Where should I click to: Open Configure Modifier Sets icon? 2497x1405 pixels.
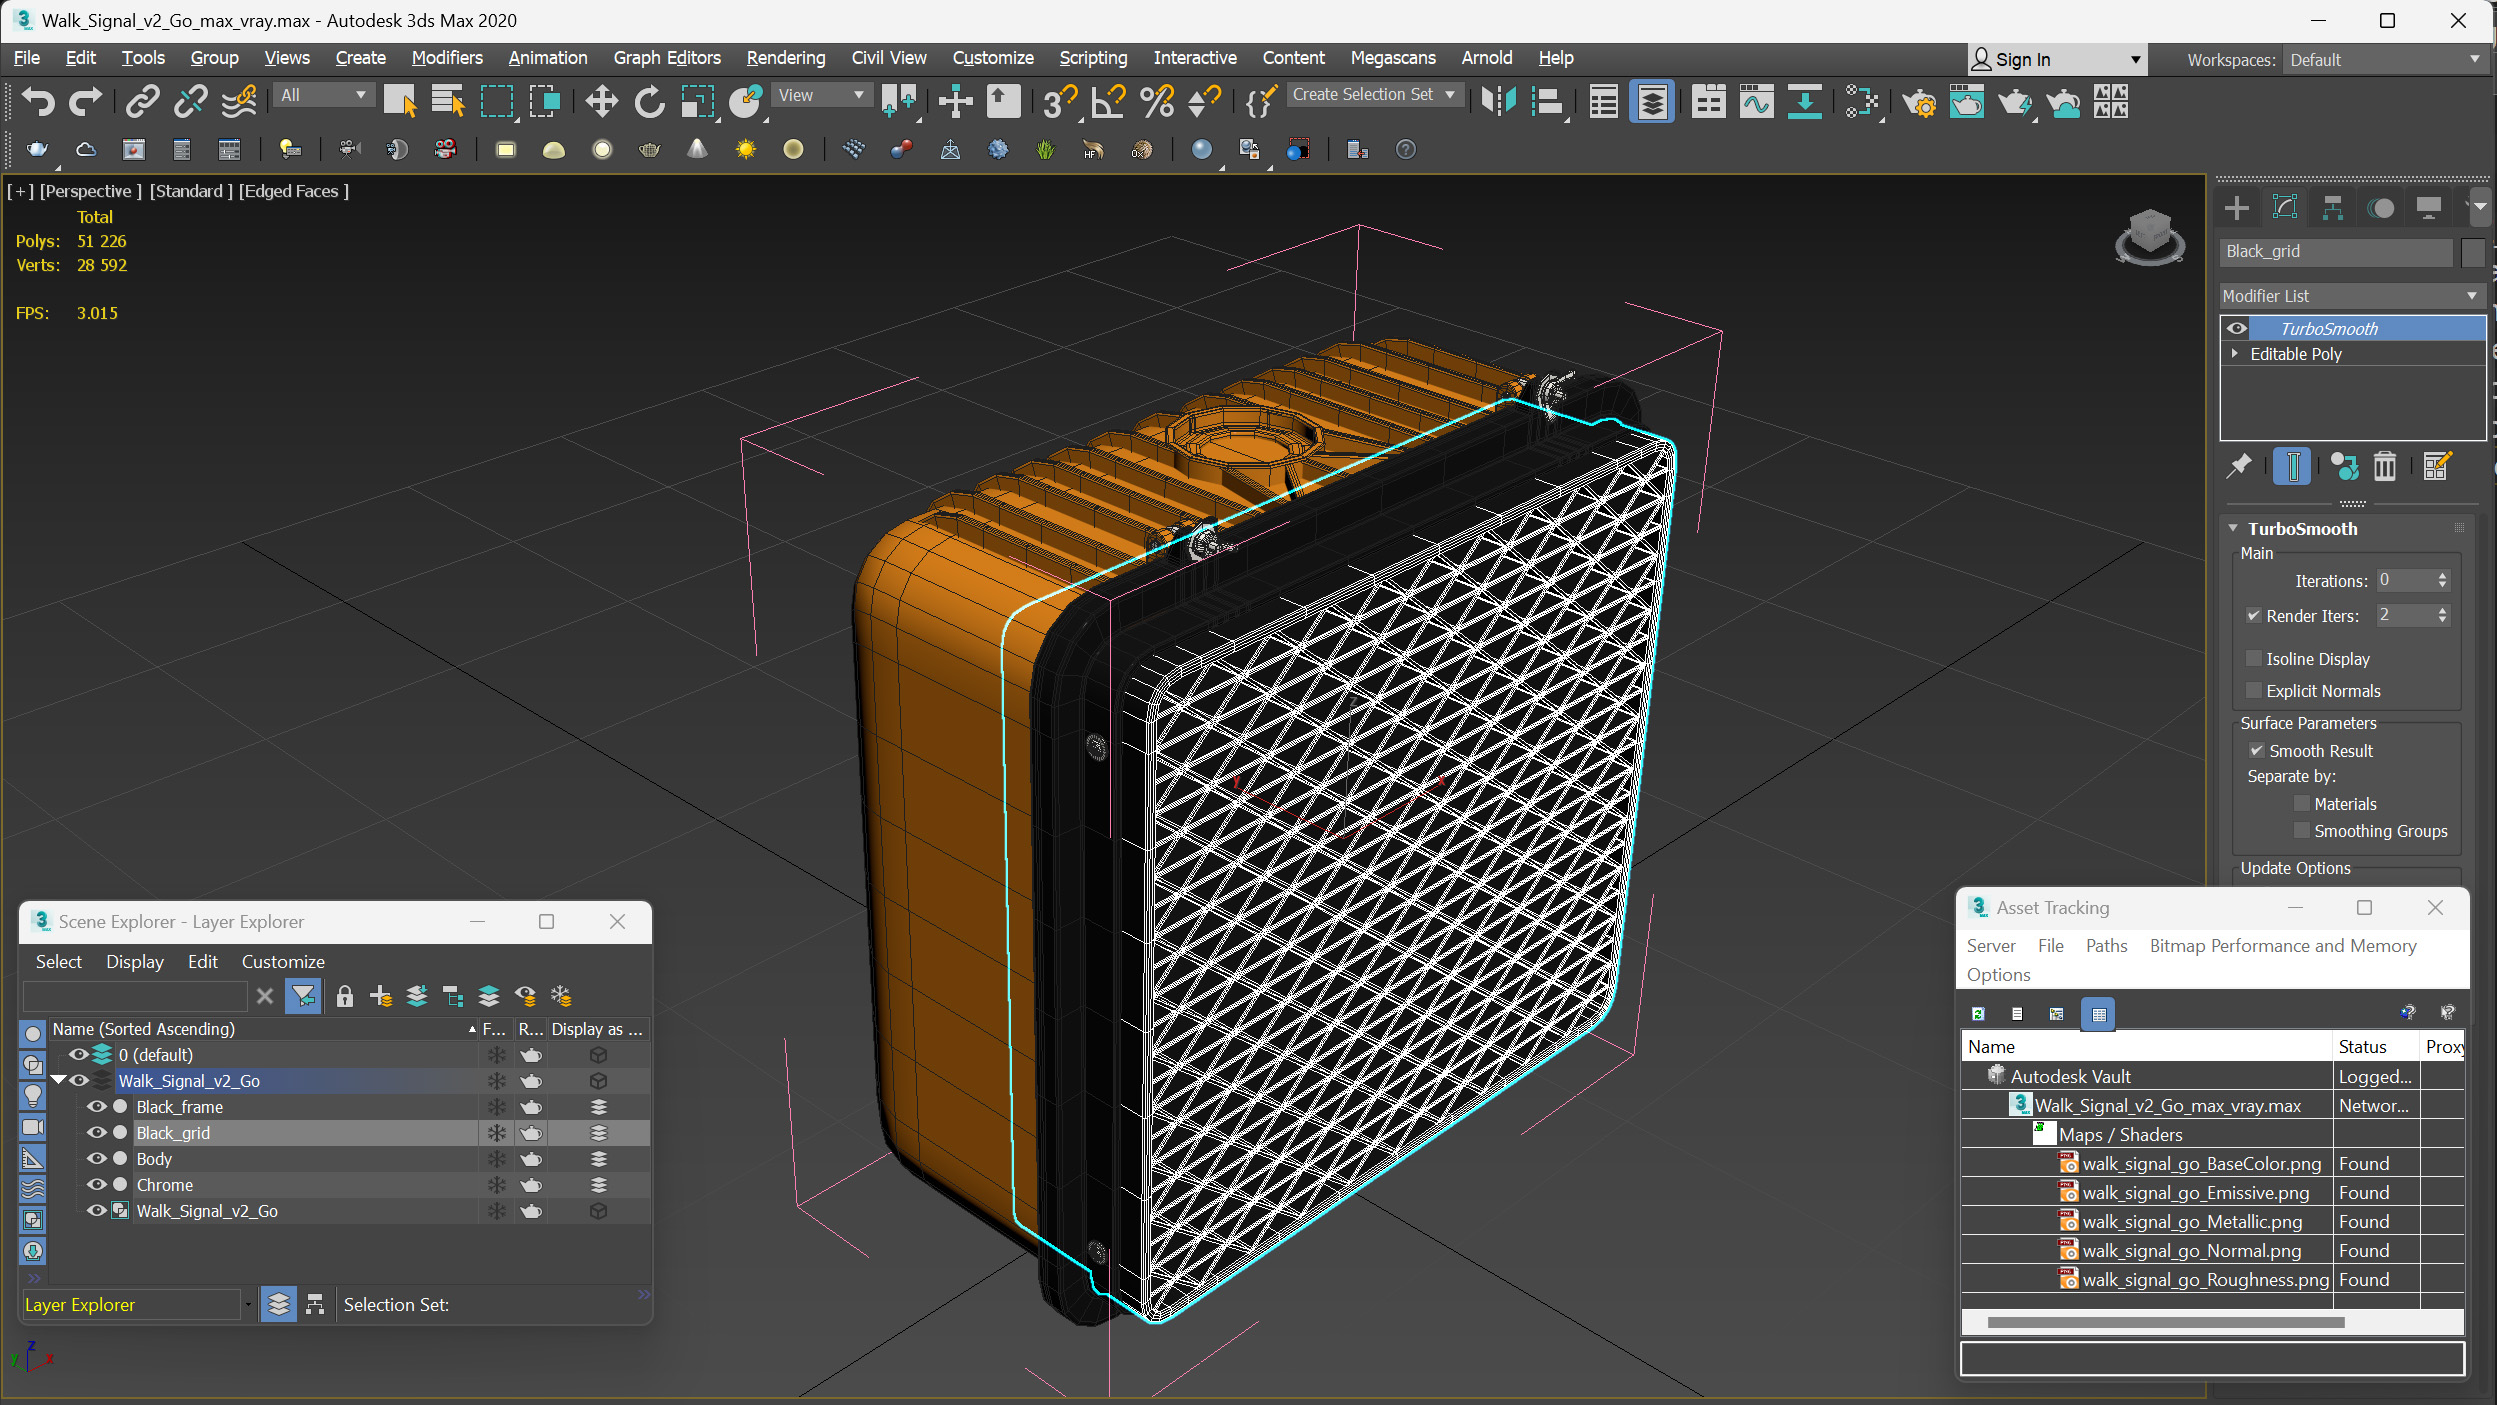pos(2438,466)
